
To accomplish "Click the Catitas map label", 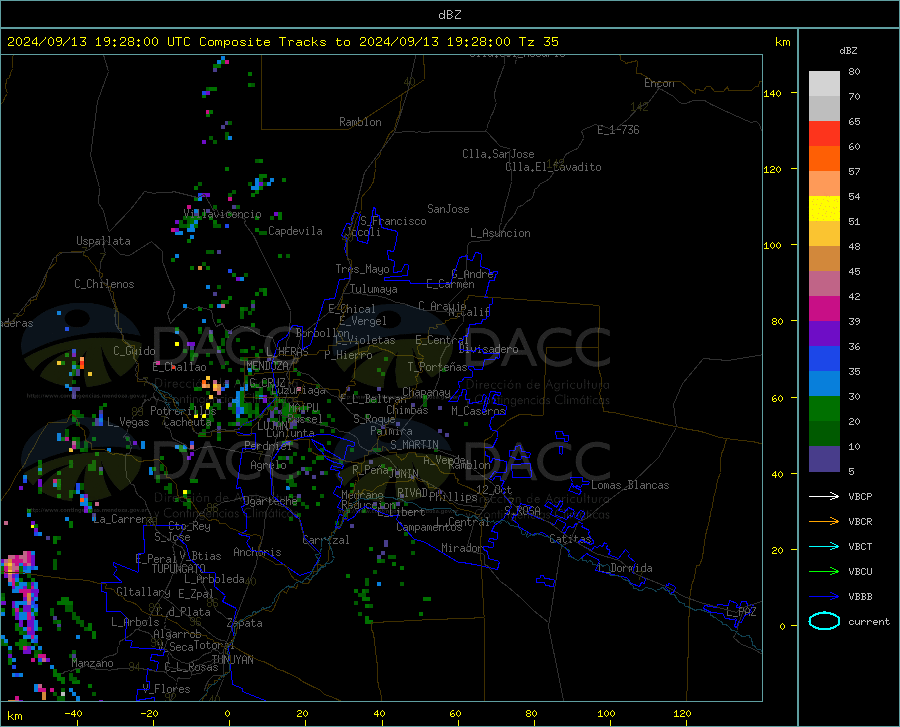I will (570, 539).
